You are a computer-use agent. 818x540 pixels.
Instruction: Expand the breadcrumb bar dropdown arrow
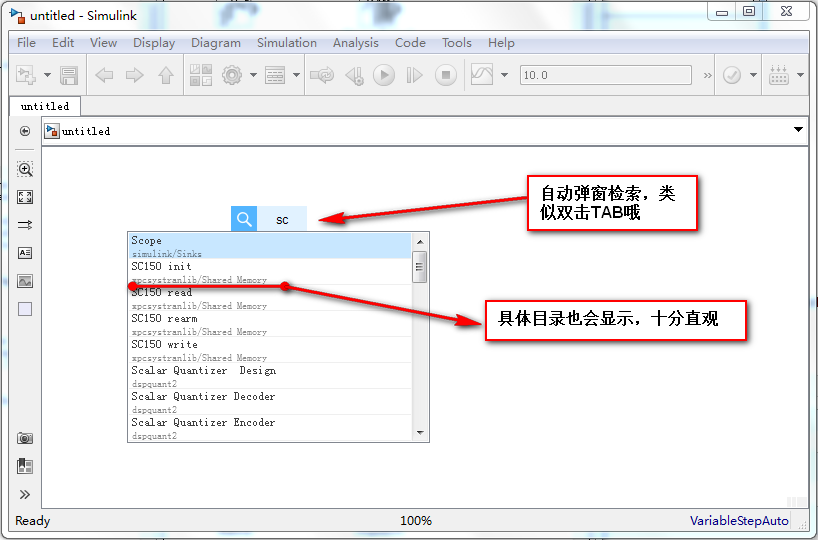pos(798,129)
